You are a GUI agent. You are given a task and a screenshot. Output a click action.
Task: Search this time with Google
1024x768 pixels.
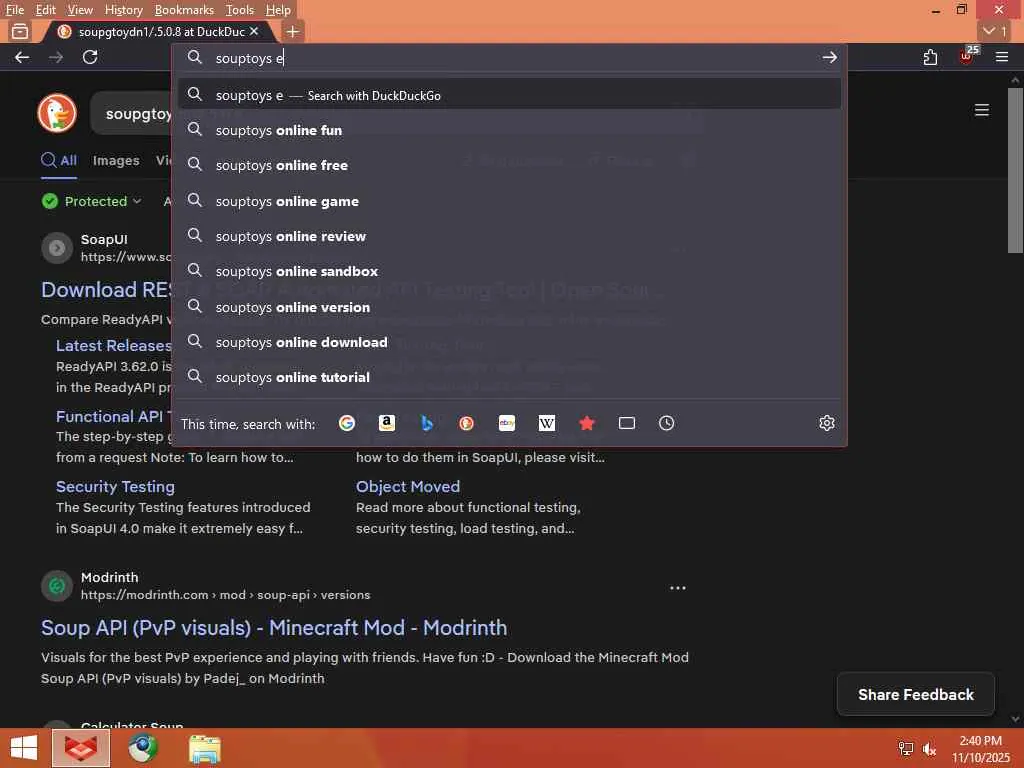[347, 423]
